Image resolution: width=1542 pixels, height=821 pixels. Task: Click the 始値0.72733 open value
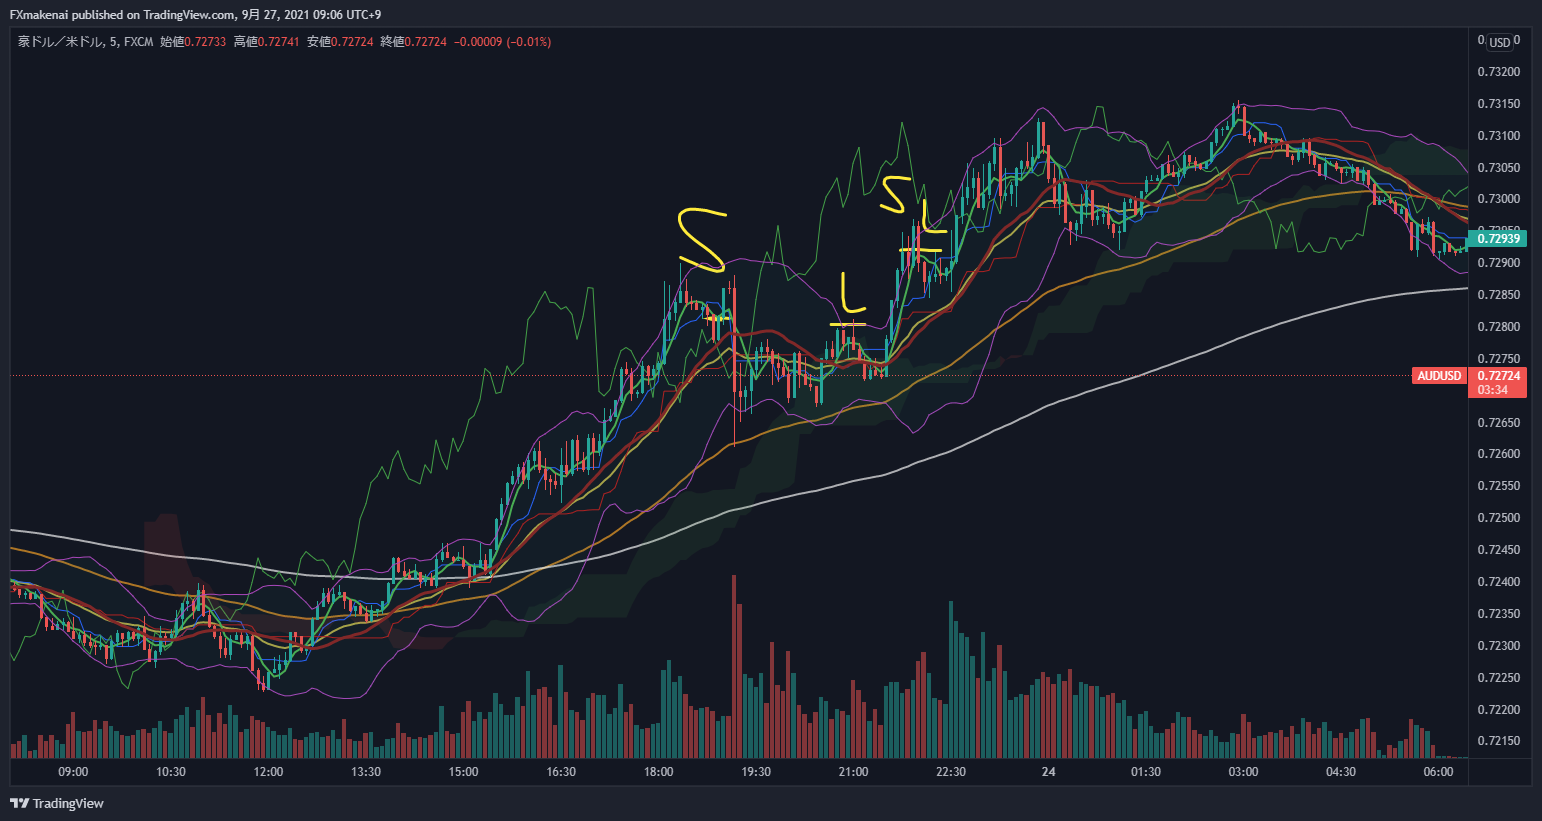pos(193,42)
